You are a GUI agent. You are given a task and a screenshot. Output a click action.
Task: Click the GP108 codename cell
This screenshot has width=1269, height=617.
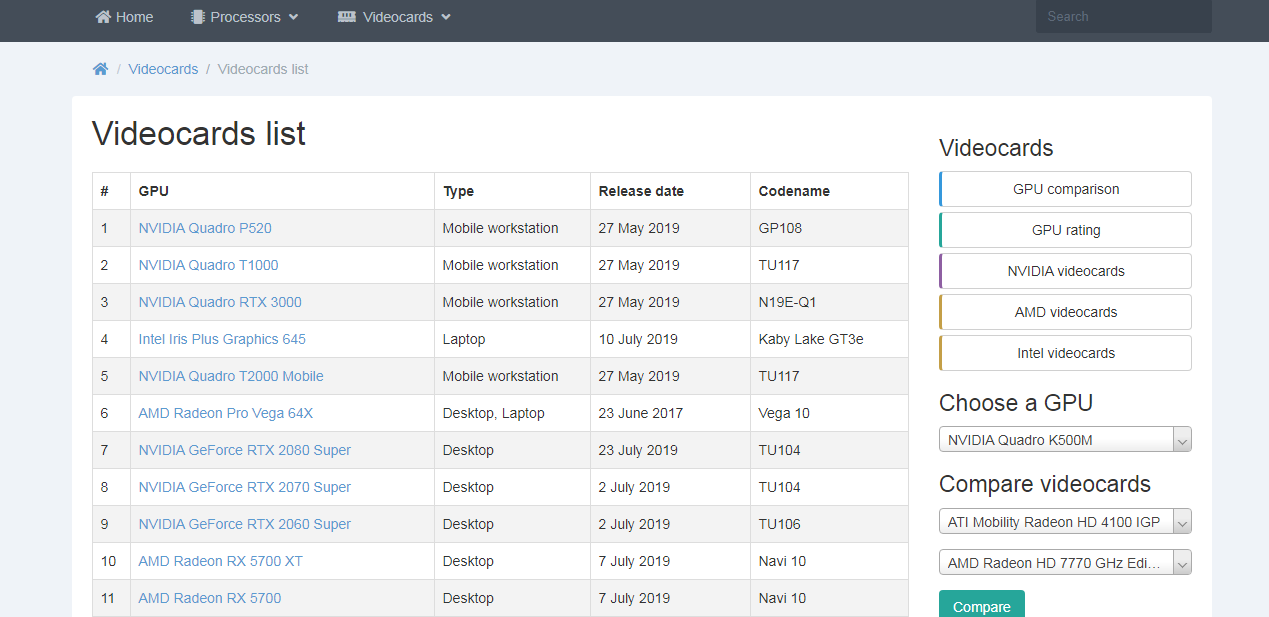[829, 228]
